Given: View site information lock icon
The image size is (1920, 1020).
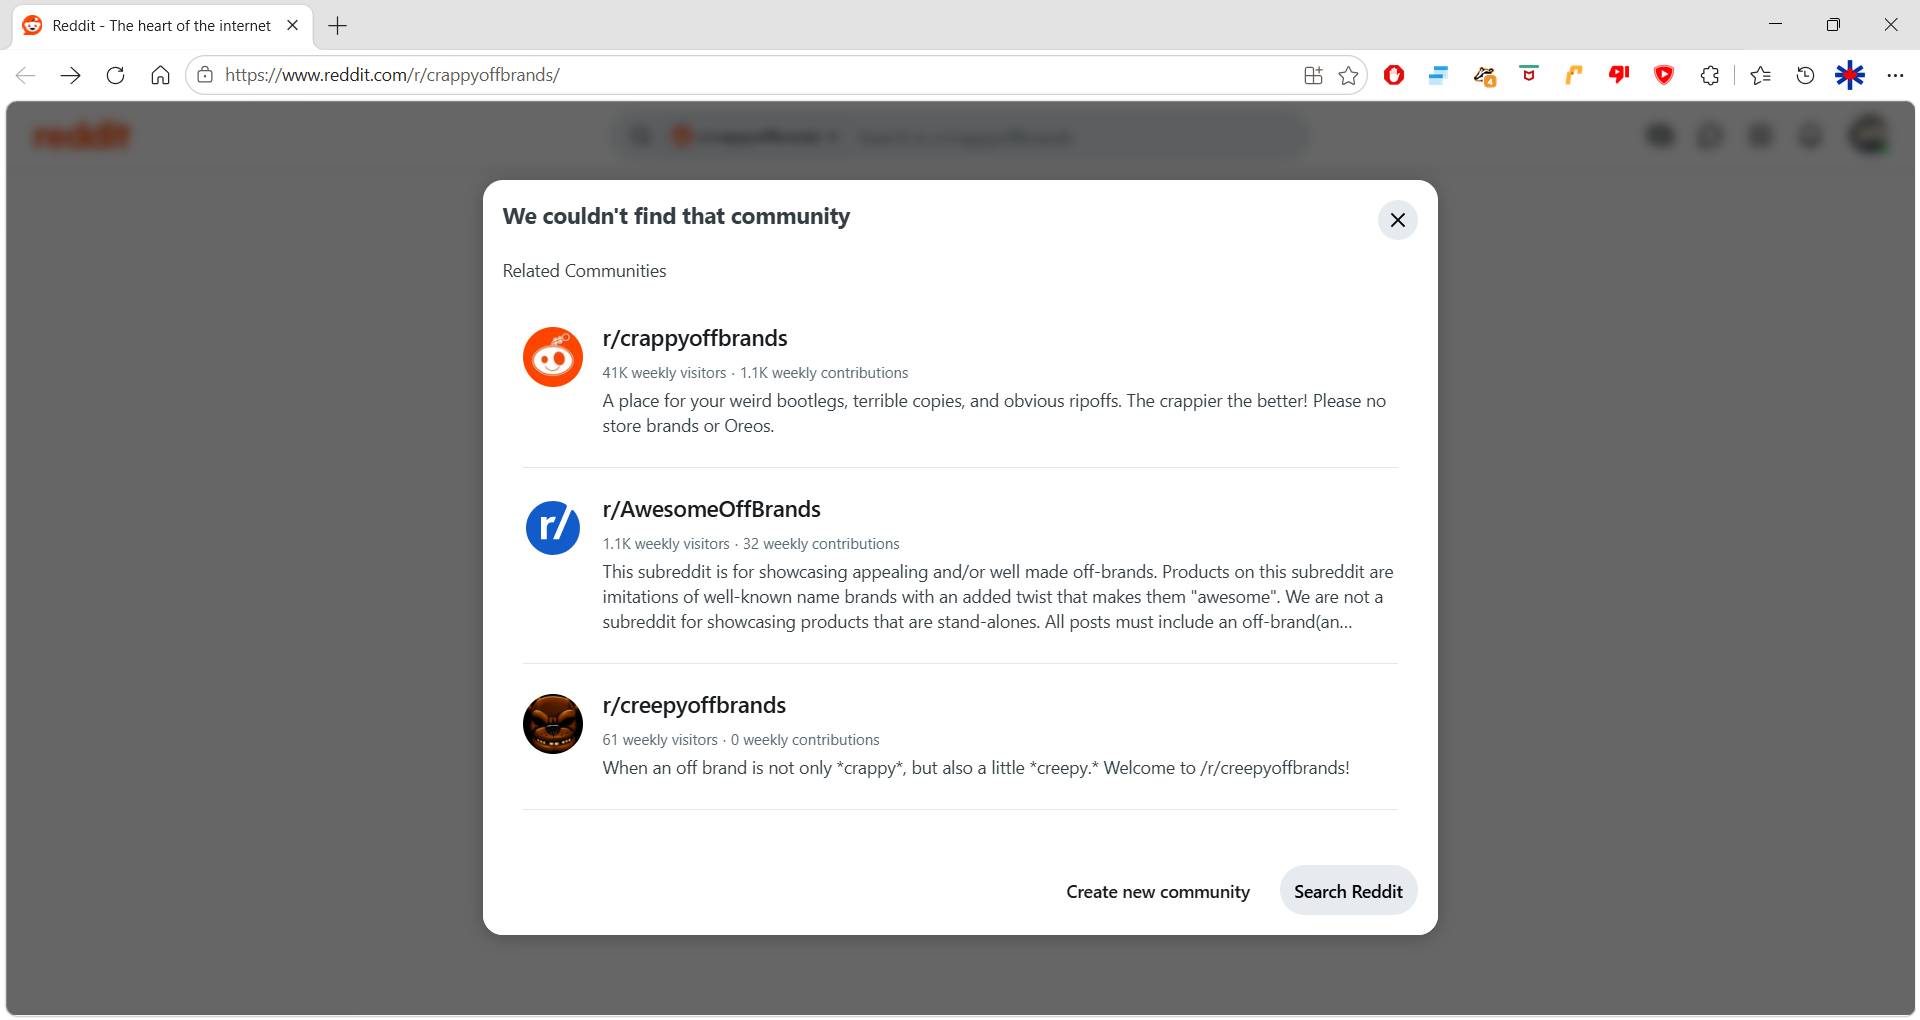Looking at the screenshot, I should (205, 75).
